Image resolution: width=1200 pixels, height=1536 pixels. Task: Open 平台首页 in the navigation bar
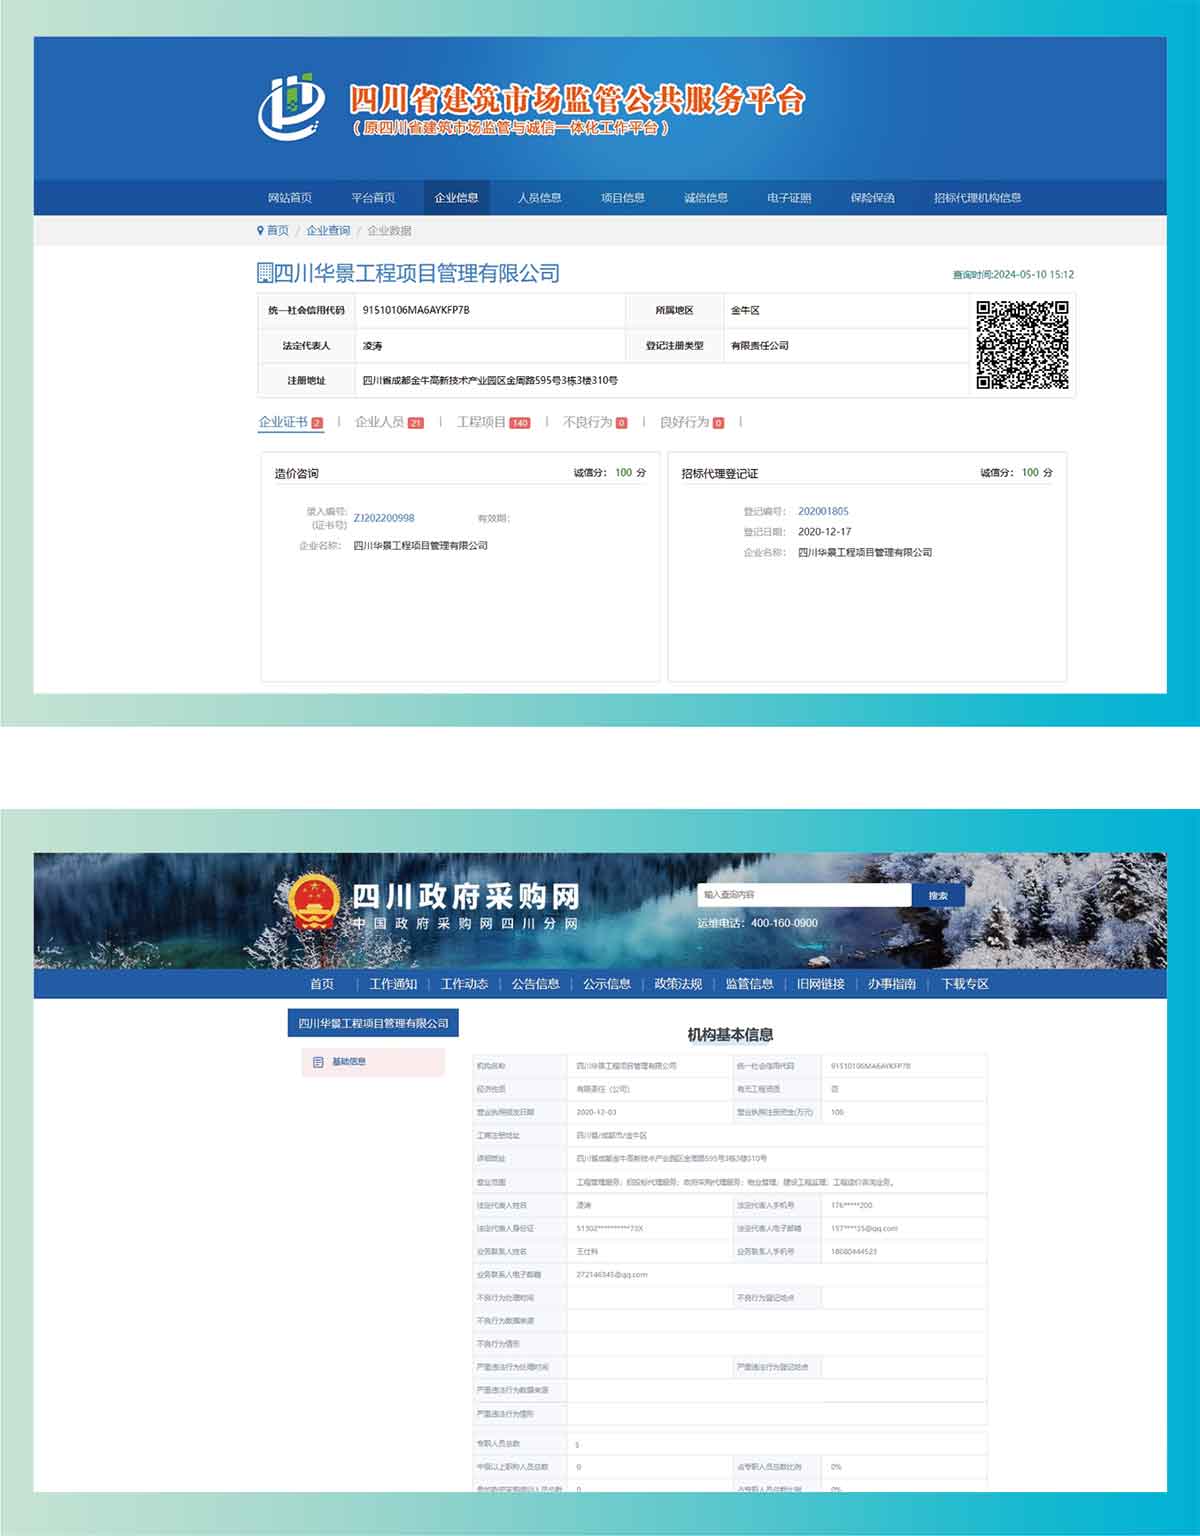click(373, 198)
